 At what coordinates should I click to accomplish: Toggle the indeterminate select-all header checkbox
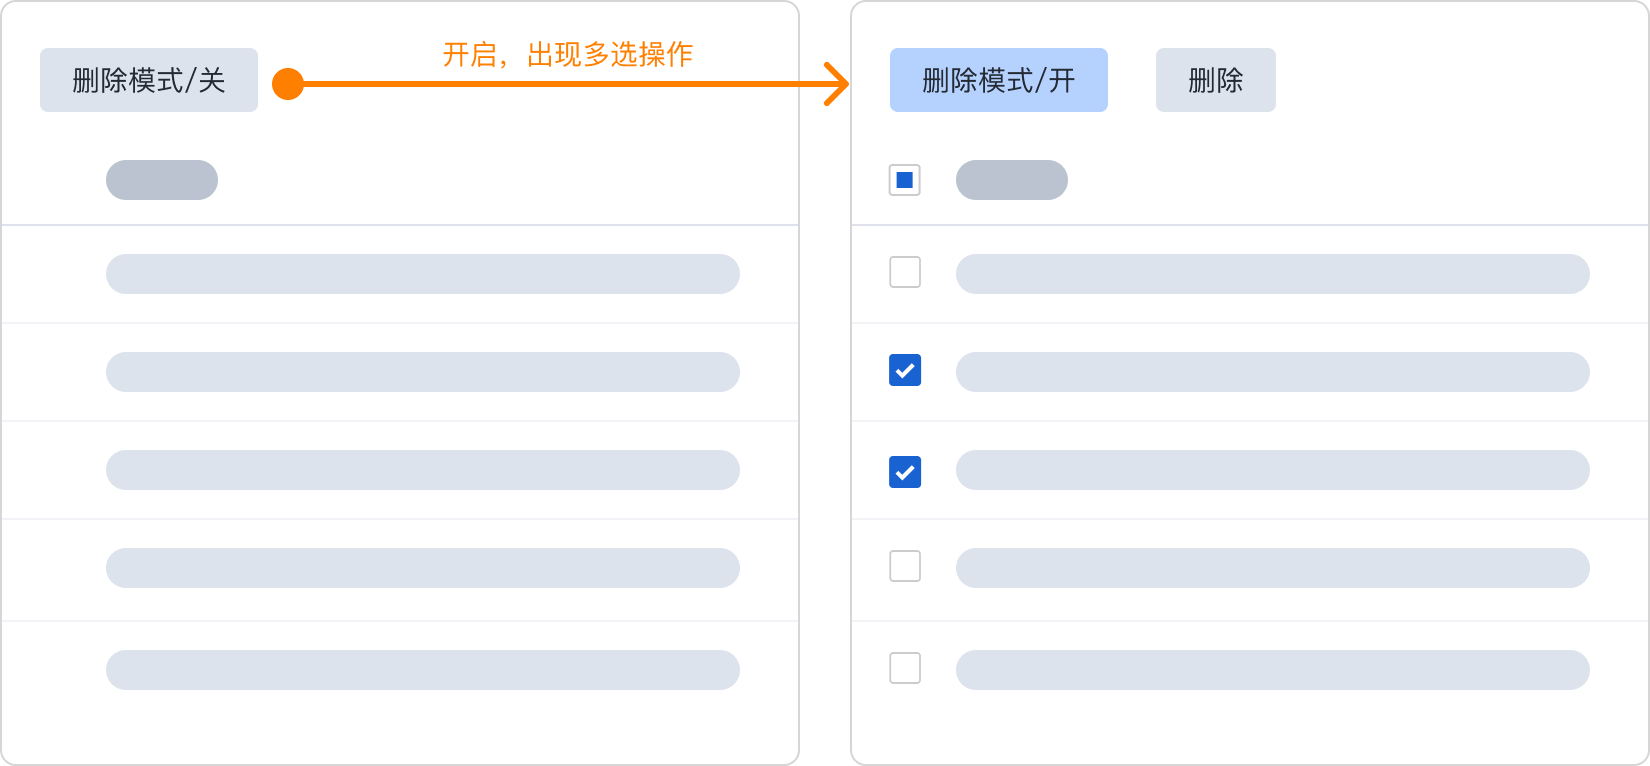(x=905, y=180)
